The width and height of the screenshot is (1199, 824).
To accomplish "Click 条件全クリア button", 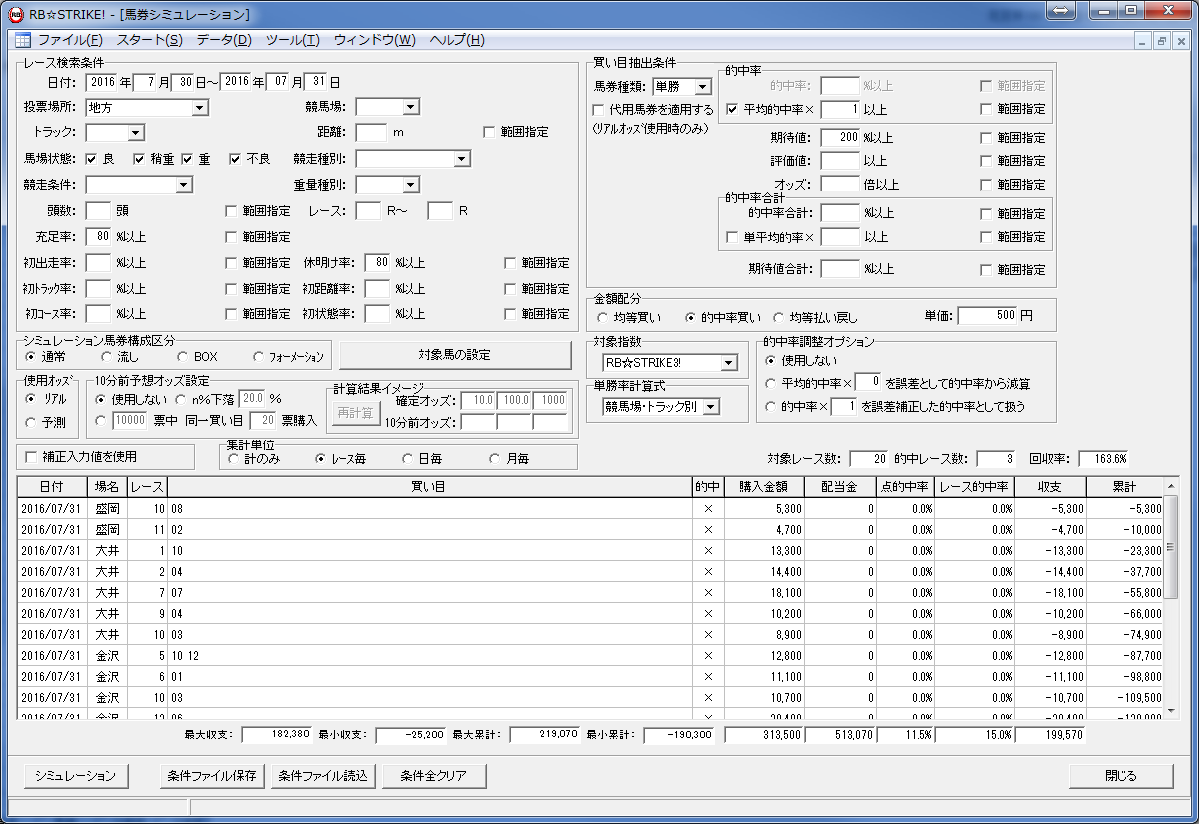I will click(434, 776).
